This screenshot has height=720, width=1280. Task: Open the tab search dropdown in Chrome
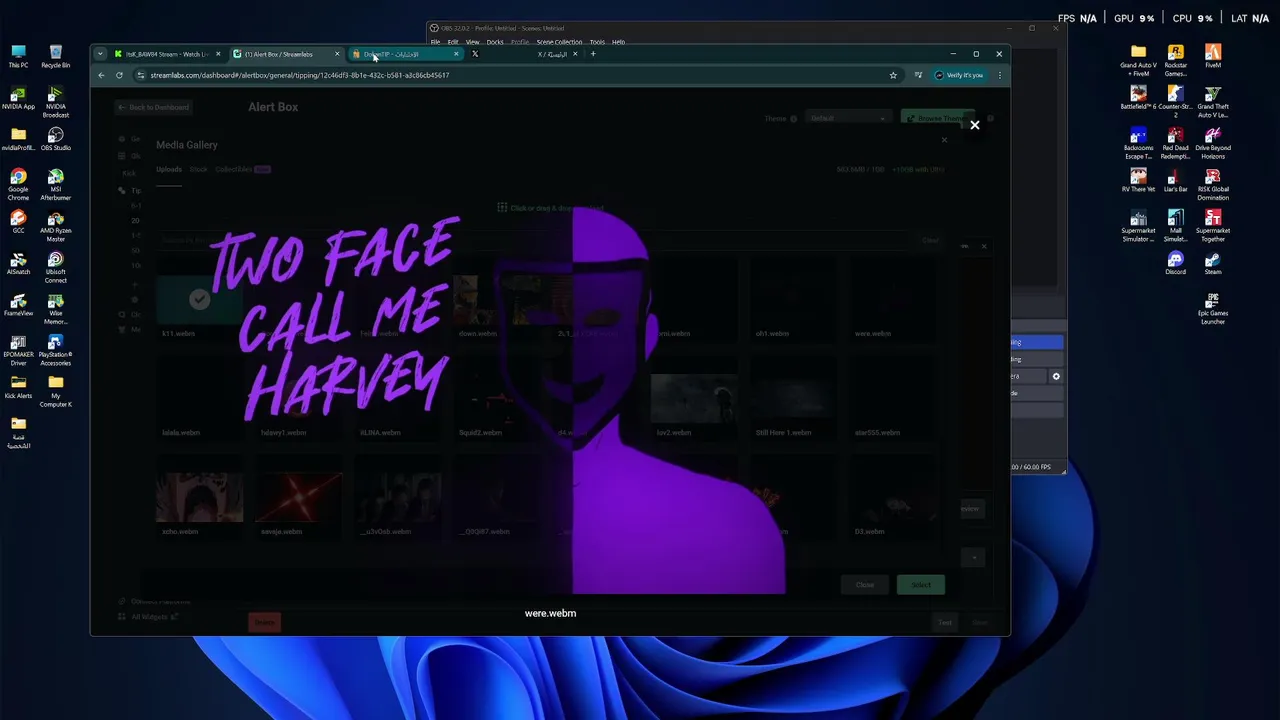100,54
